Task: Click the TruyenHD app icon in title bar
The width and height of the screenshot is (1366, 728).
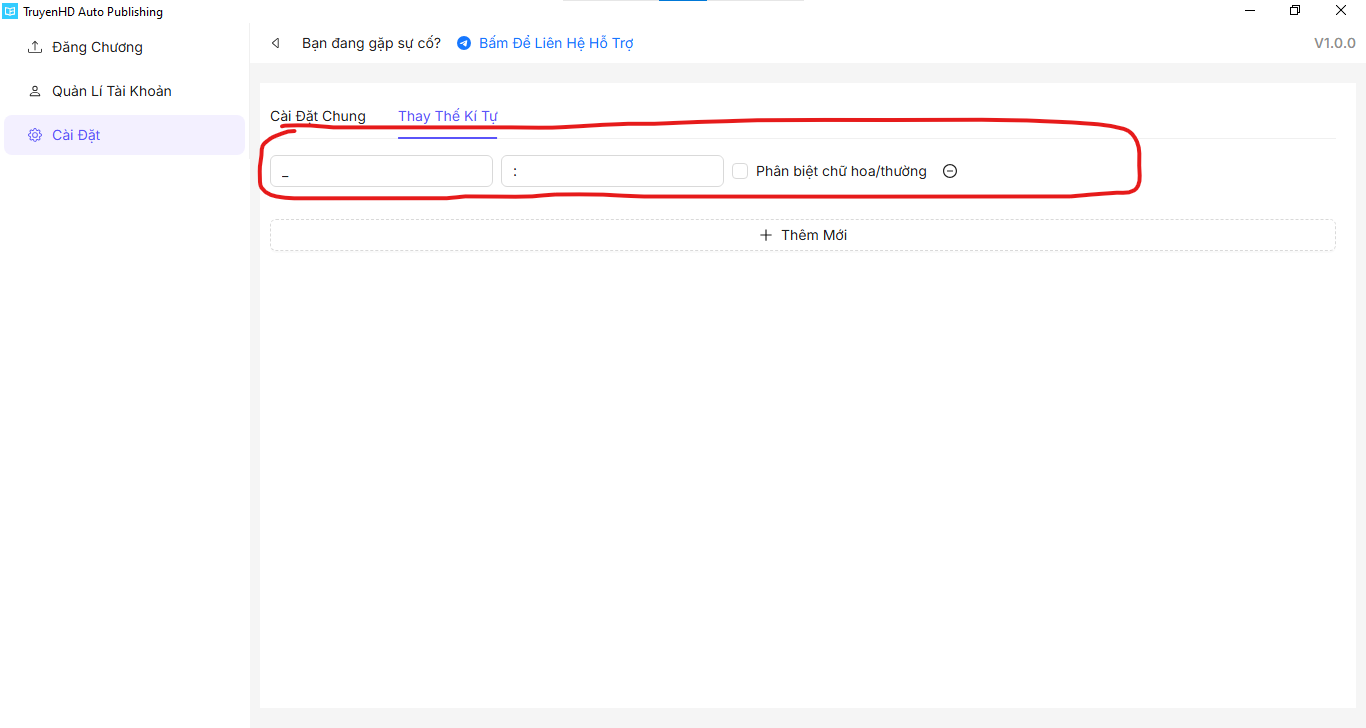Action: pos(10,12)
